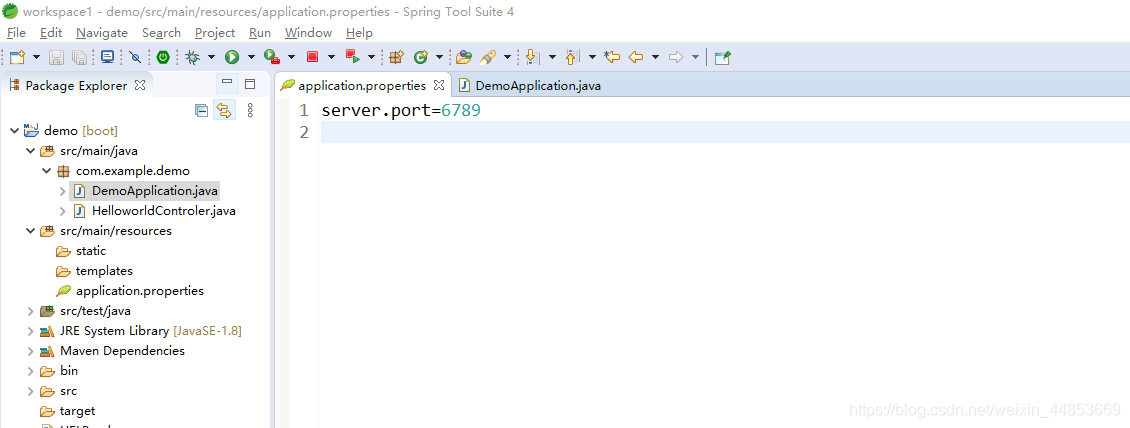Close the Package Explorer view

141,85
